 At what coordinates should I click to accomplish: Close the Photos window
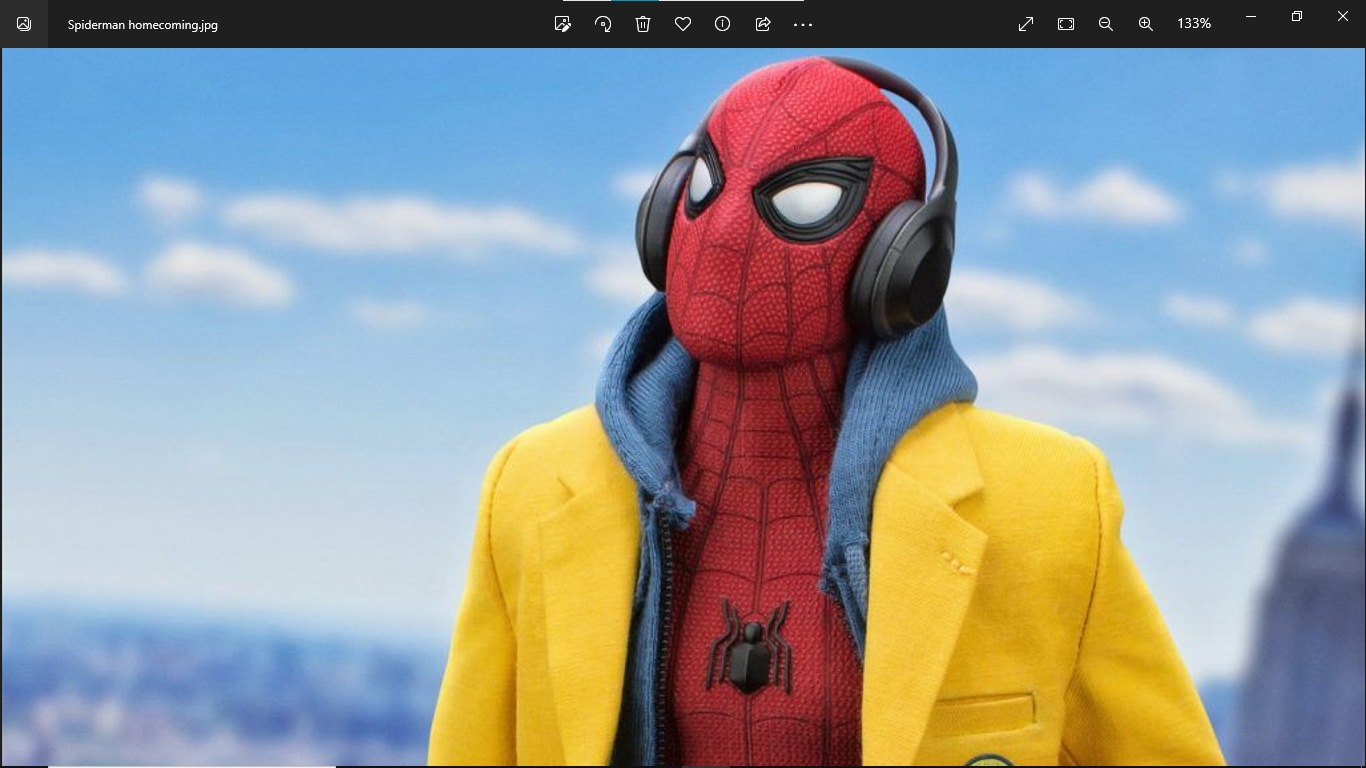click(1343, 16)
